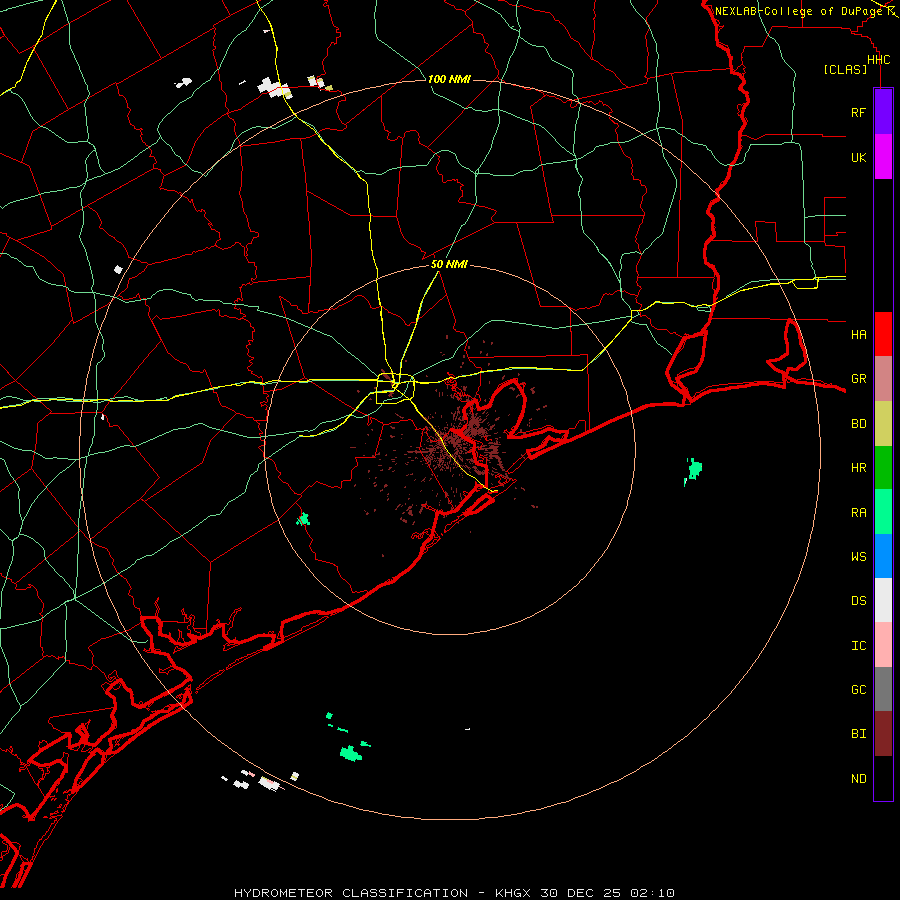Screen dimensions: 900x900
Task: Click the HA red legend swatch
Action: pos(883,334)
